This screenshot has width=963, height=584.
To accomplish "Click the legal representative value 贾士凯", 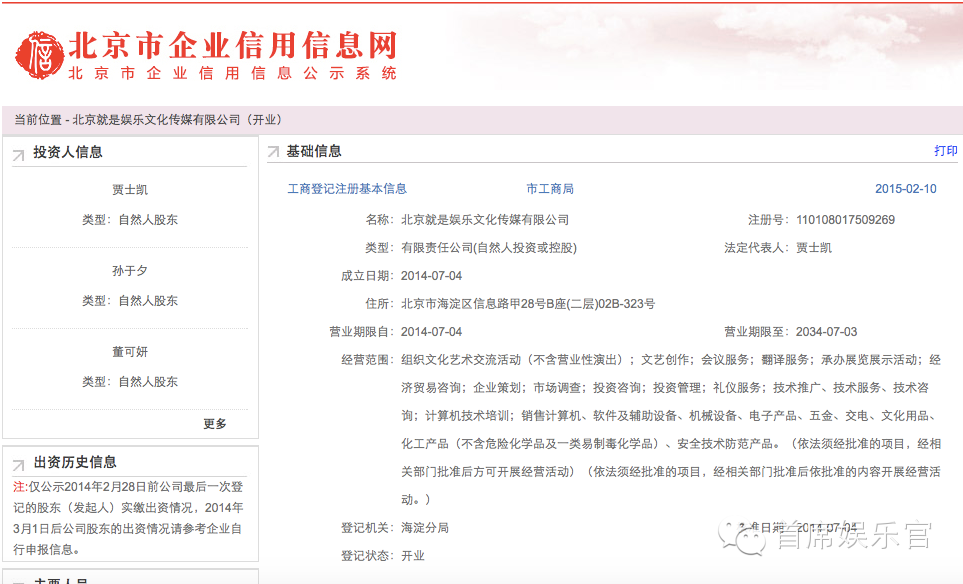I will pyautogui.click(x=814, y=248).
